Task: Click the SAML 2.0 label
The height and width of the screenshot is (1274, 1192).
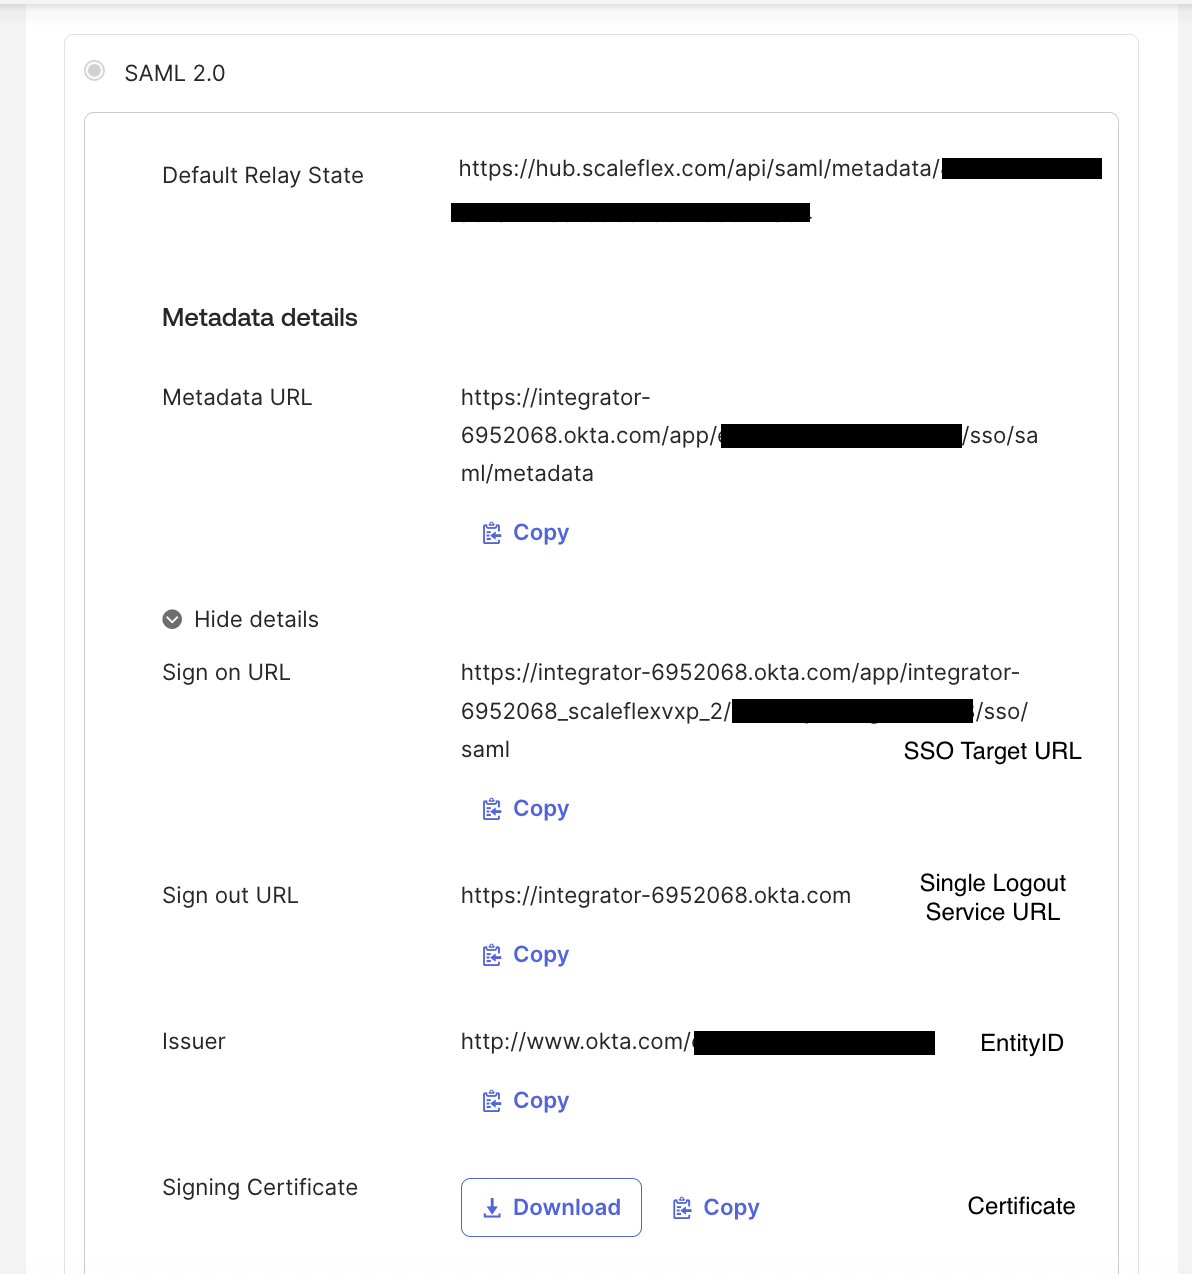Action: [175, 73]
